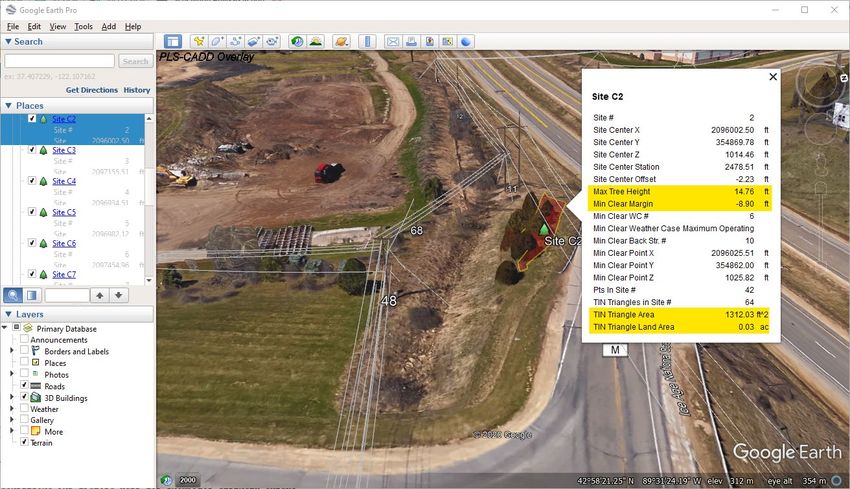Click the Site C5 tree placemark icon

click(x=44, y=212)
